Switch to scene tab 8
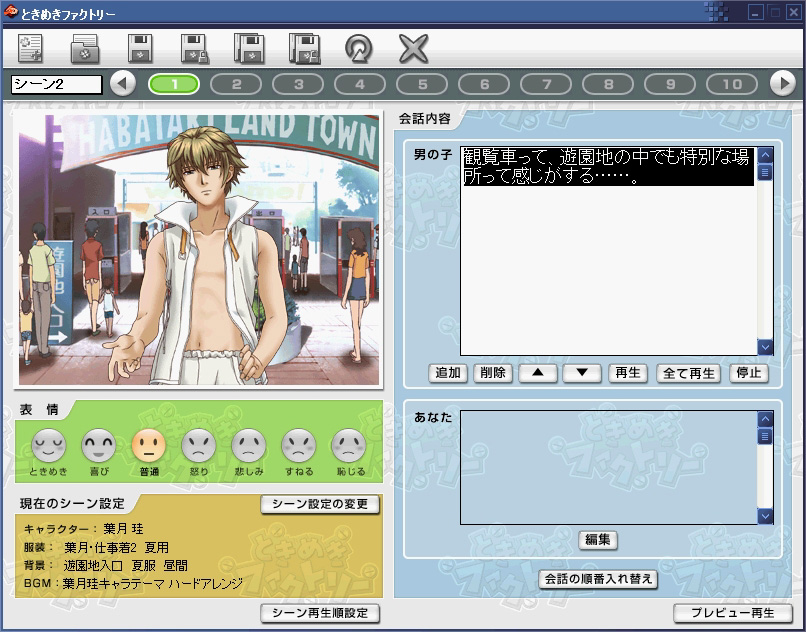The image size is (806, 632). pyautogui.click(x=608, y=84)
